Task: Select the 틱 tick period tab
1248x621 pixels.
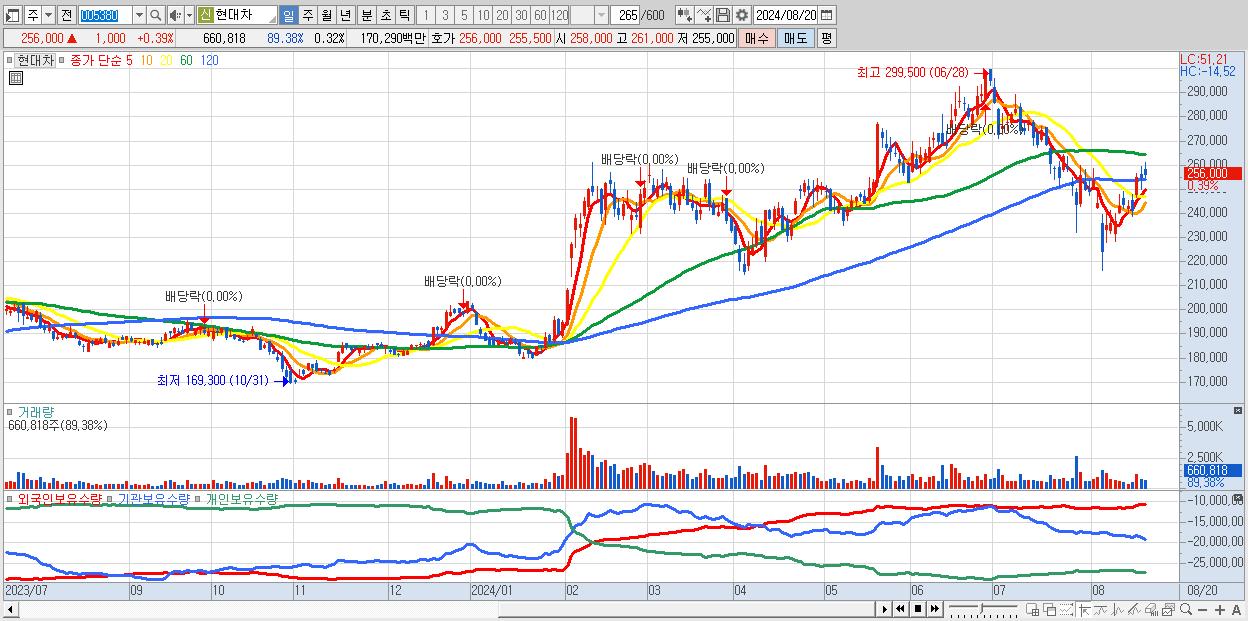Action: (x=403, y=15)
